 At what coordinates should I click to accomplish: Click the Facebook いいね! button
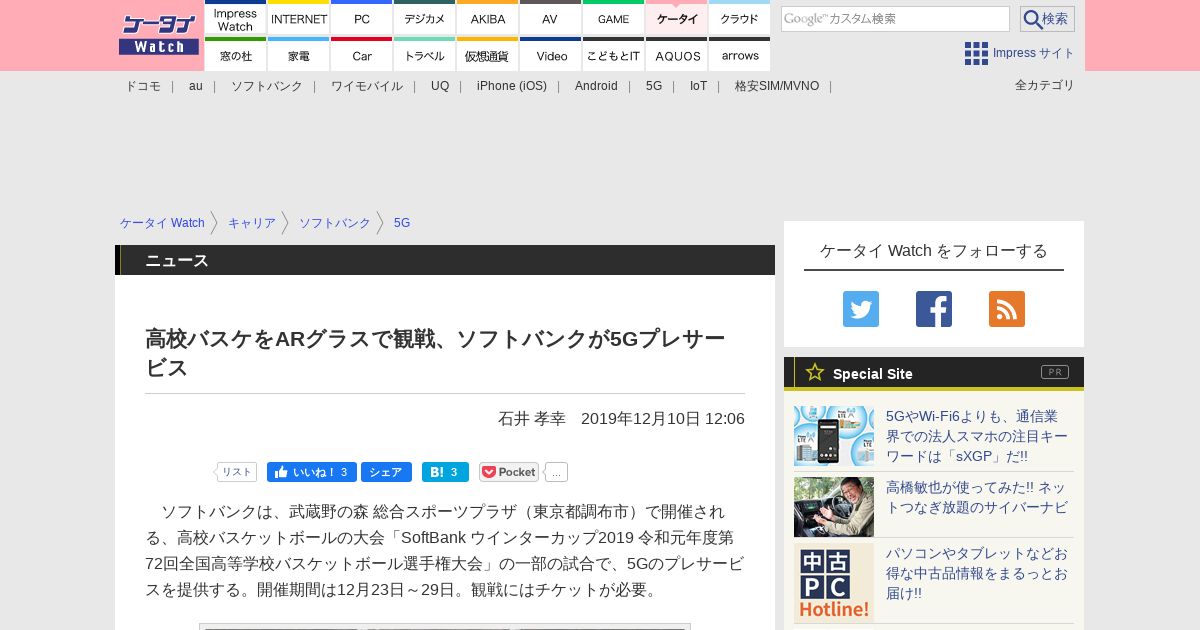click(x=312, y=472)
